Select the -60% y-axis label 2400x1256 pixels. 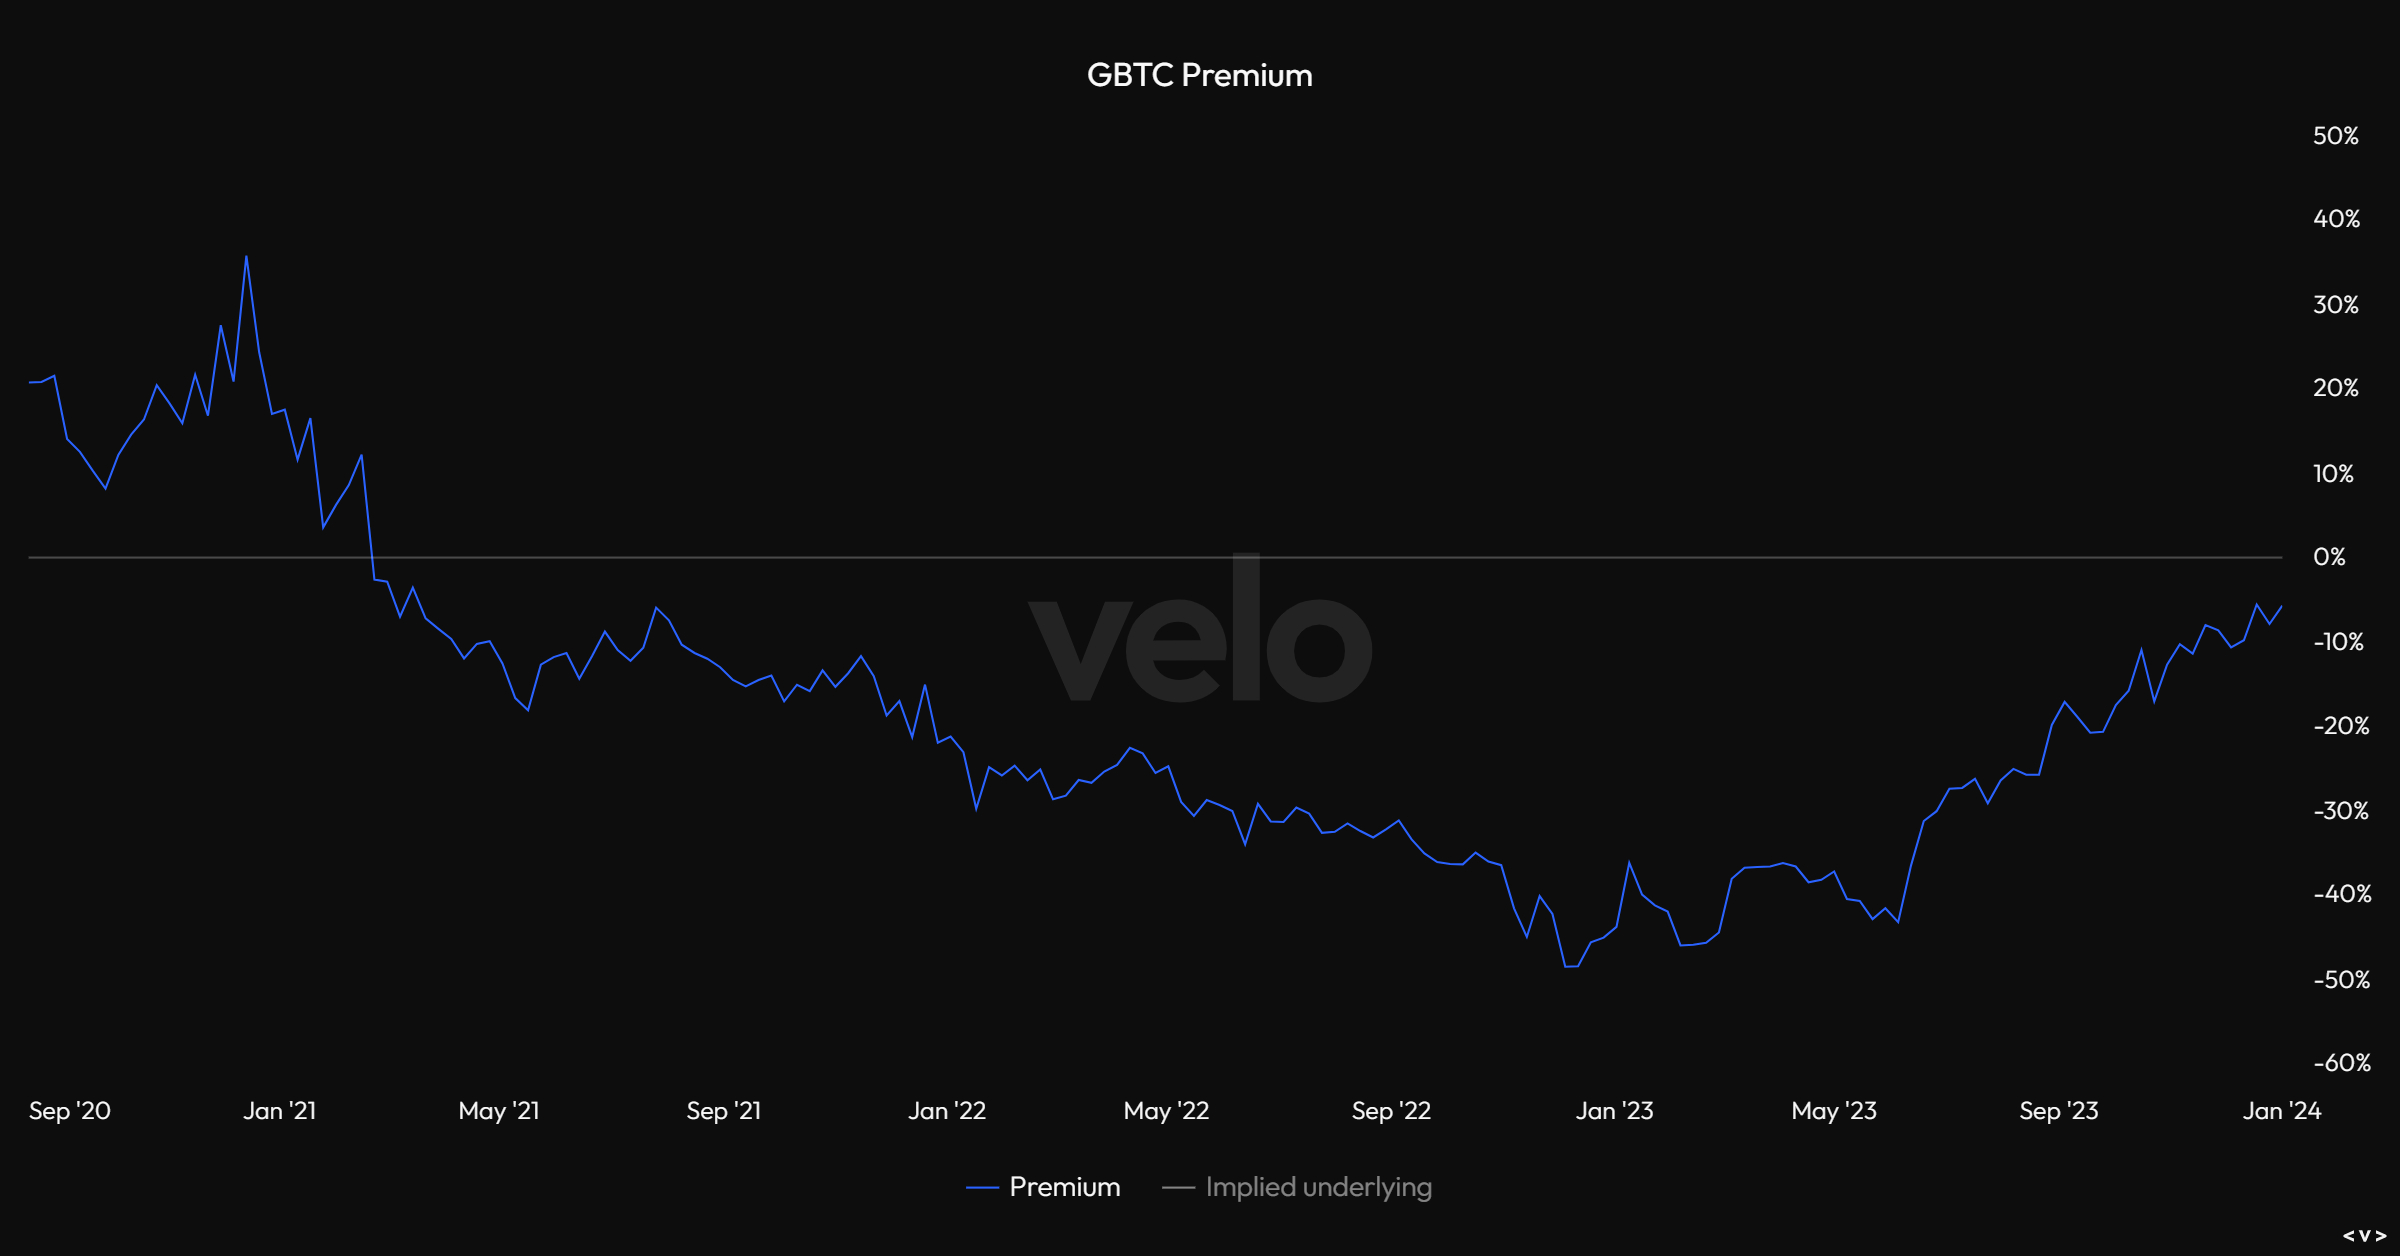pos(2341,1063)
